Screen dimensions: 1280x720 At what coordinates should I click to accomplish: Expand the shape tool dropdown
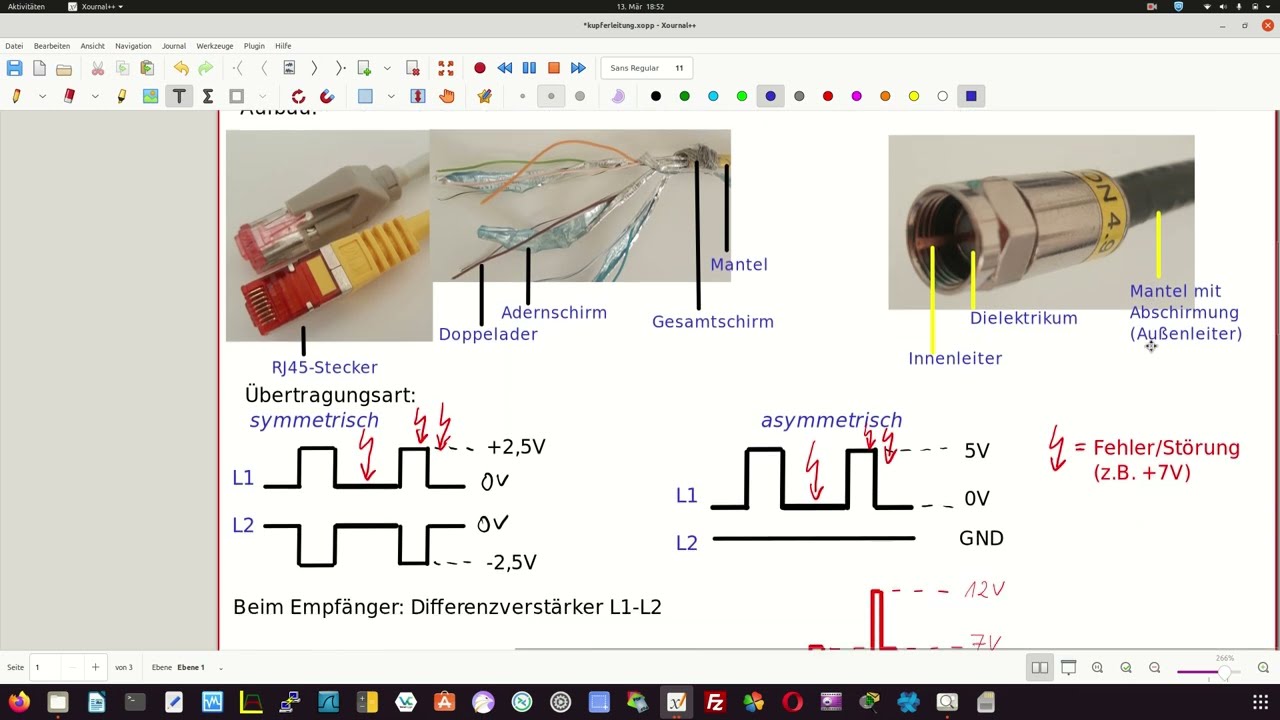[x=262, y=96]
